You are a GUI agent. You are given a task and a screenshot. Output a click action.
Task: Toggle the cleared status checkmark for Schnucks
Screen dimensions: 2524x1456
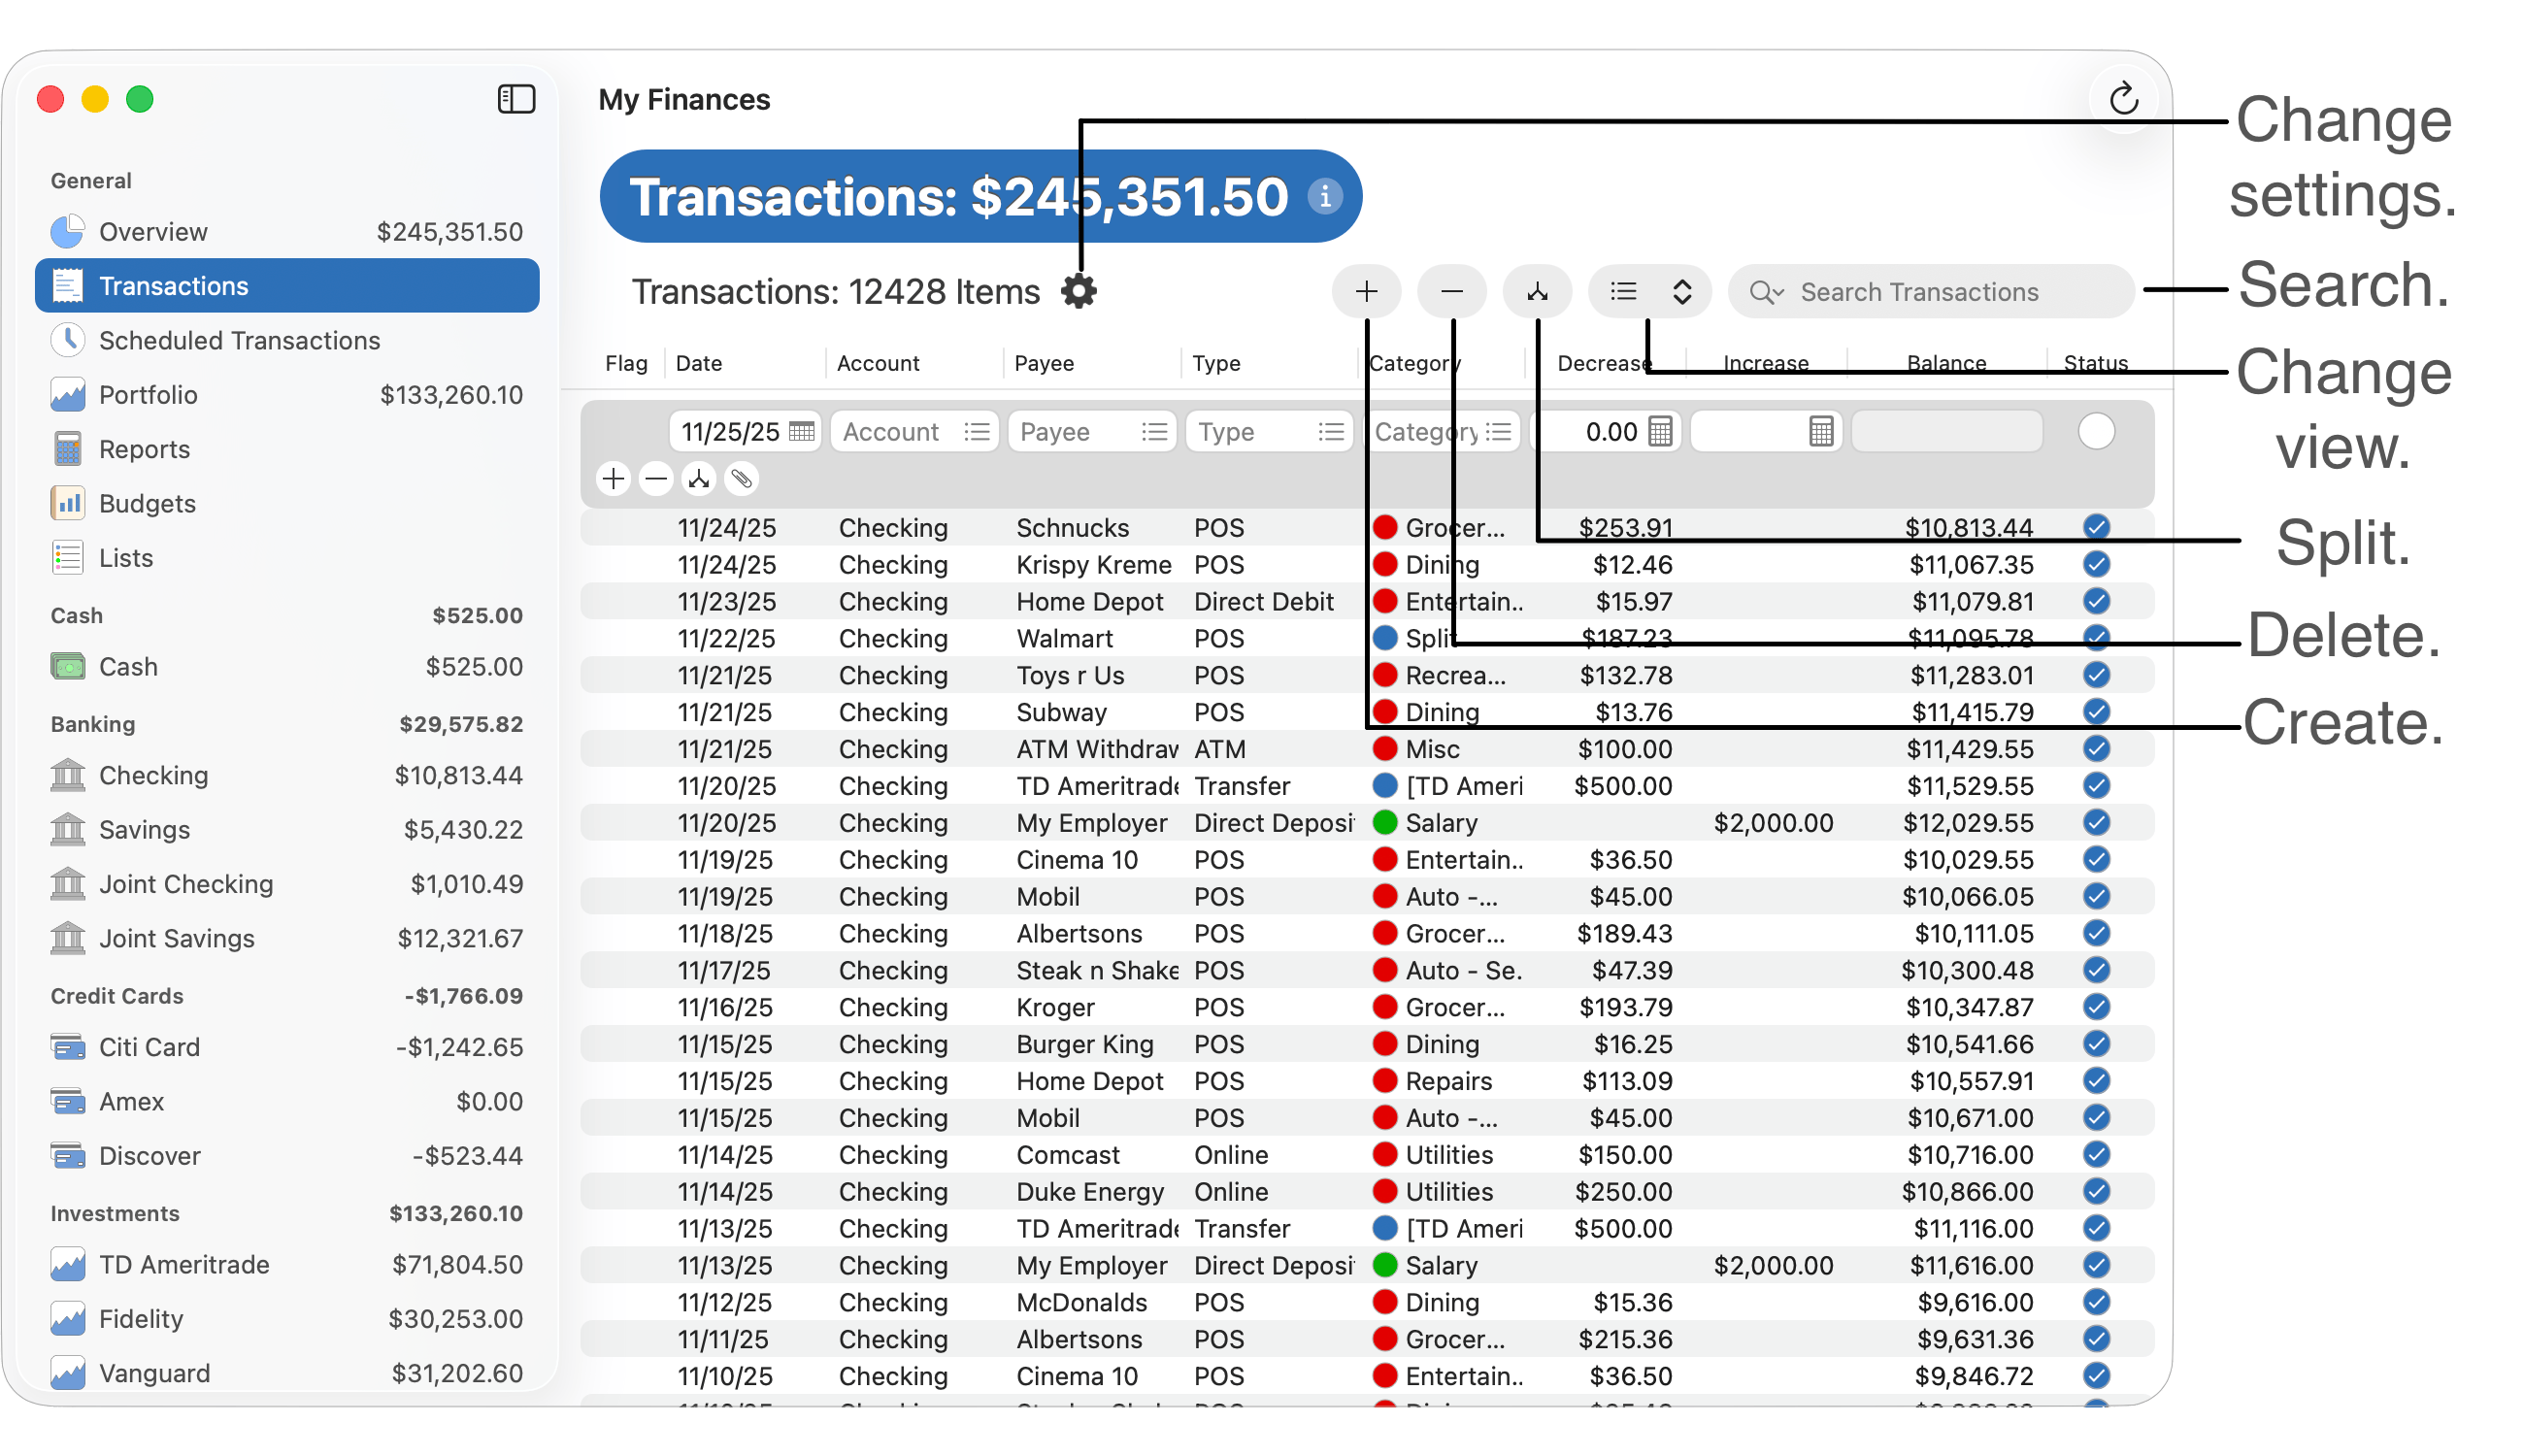[x=2096, y=527]
